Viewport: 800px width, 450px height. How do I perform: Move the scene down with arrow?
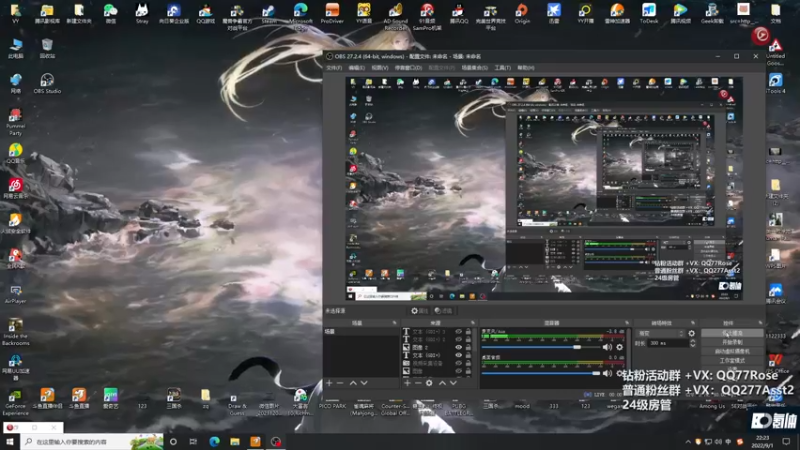tap(364, 383)
